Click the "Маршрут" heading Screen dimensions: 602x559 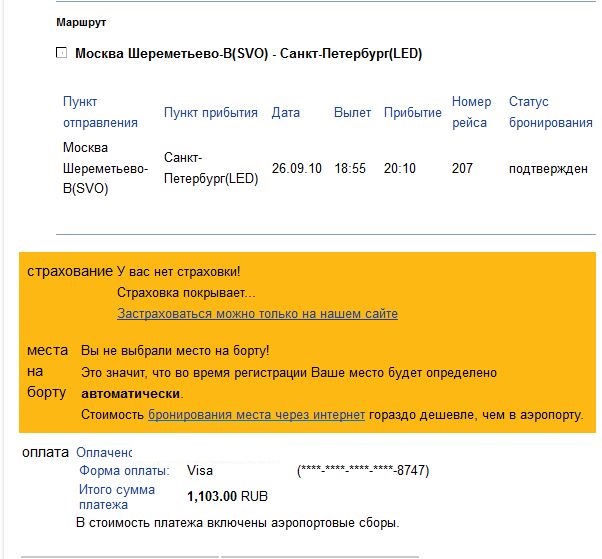[81, 21]
